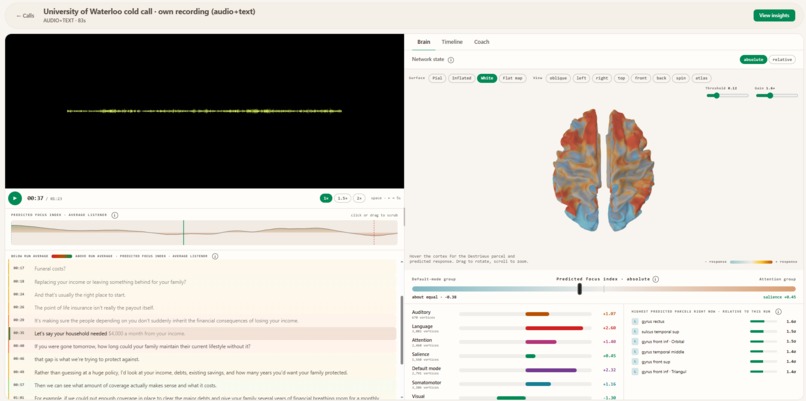Viewport: 806px width, 401px height.
Task: Jump to line 'The point of life insurance'
Action: tap(203, 307)
